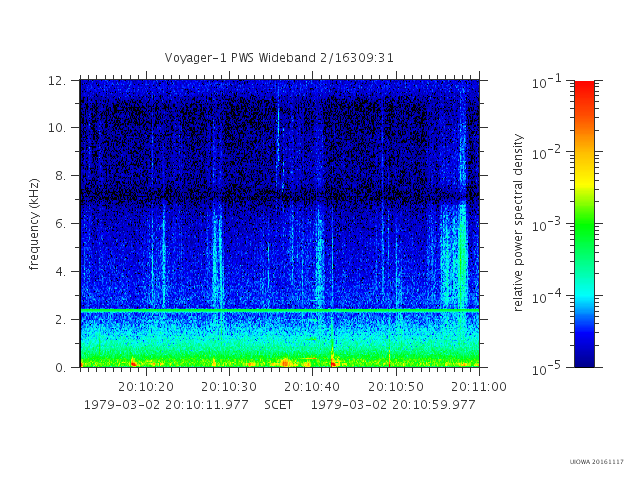Click the 20:11:00 time tick label
This screenshot has height=480, width=640.
479,387
